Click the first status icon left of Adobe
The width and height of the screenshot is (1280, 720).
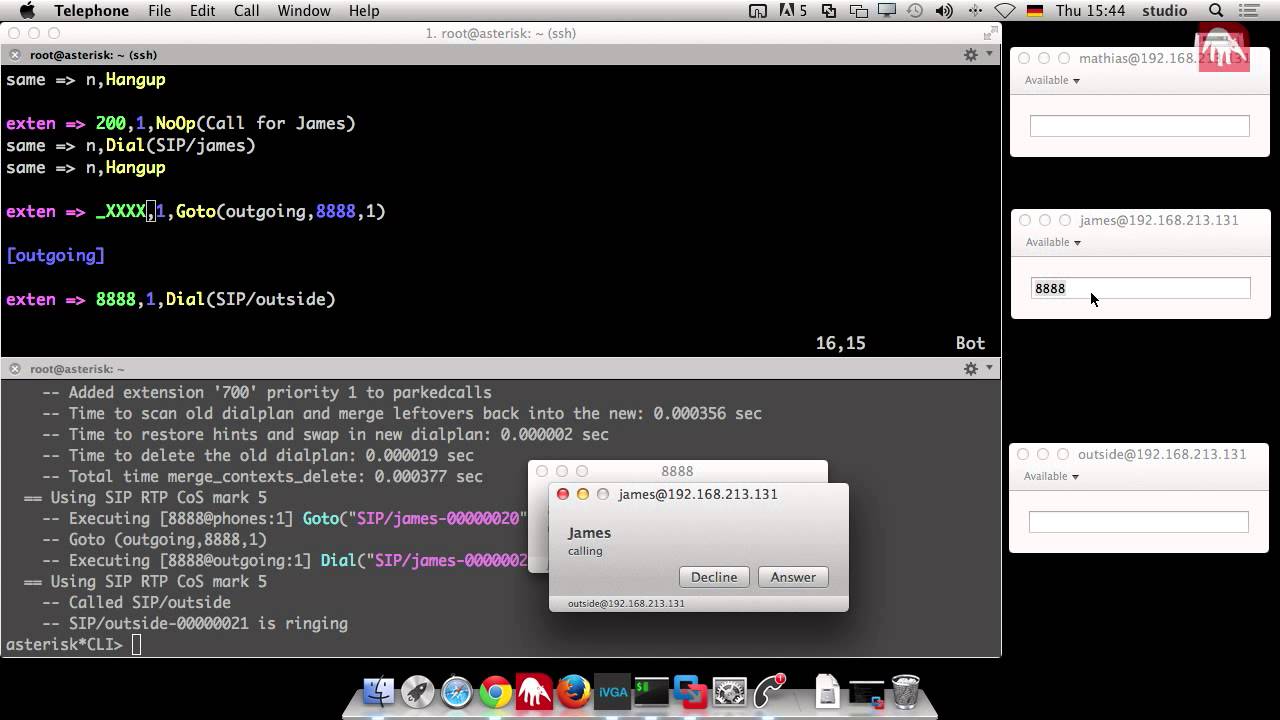coord(758,11)
